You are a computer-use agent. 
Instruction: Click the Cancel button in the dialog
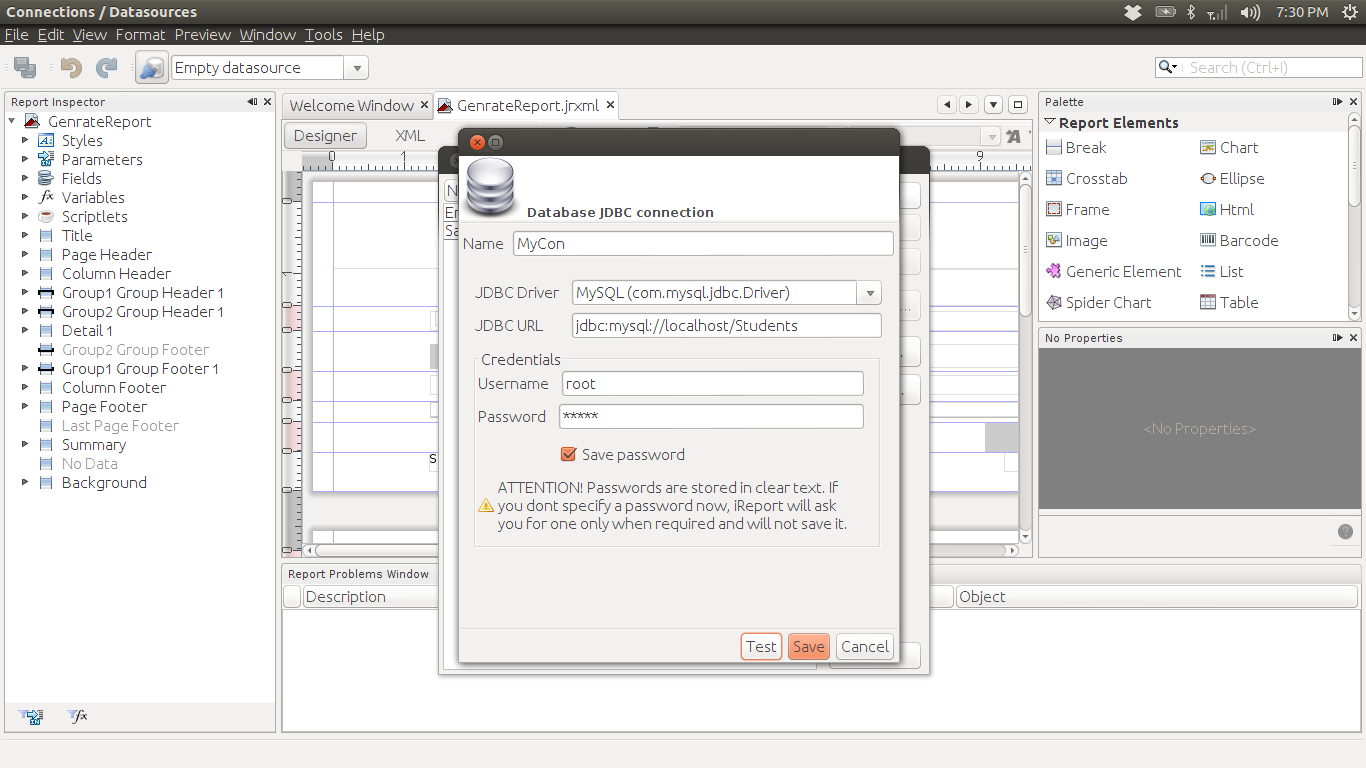tap(864, 646)
